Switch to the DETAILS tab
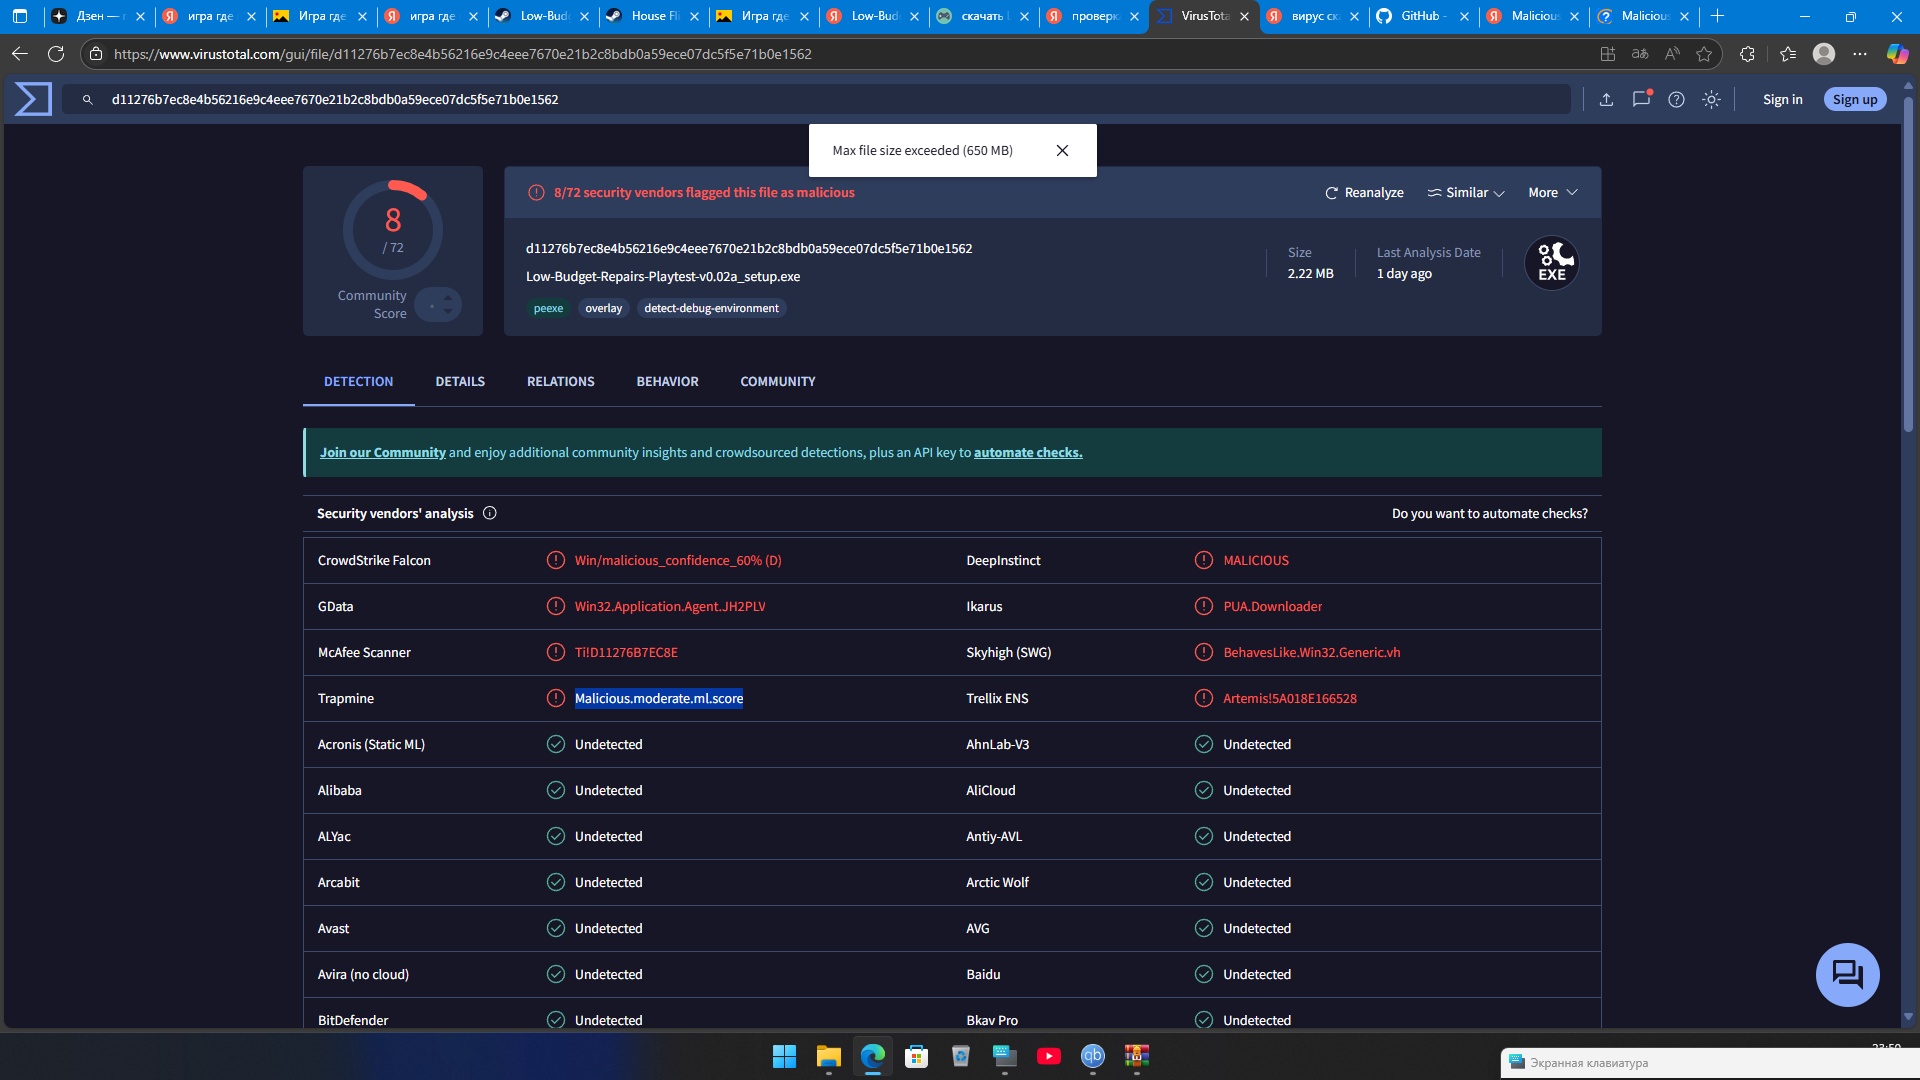Image resolution: width=1920 pixels, height=1080 pixels. tap(460, 382)
